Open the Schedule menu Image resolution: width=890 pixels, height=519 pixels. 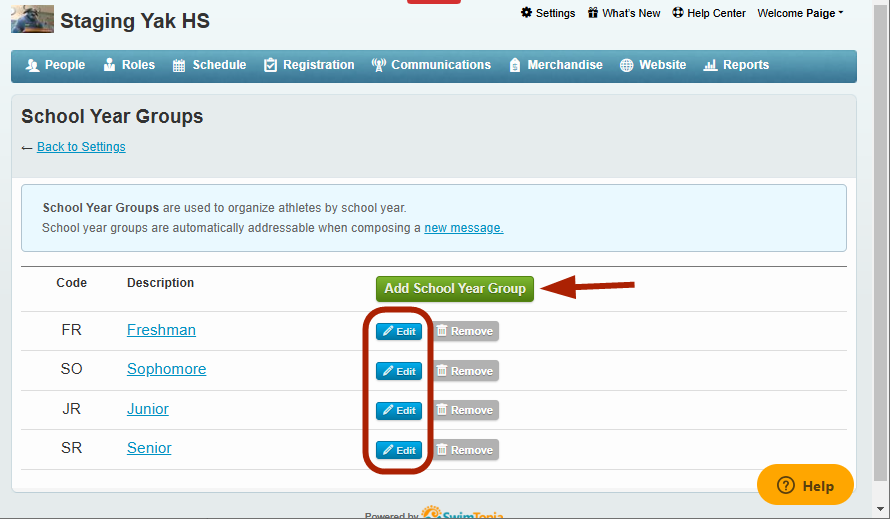click(x=209, y=65)
